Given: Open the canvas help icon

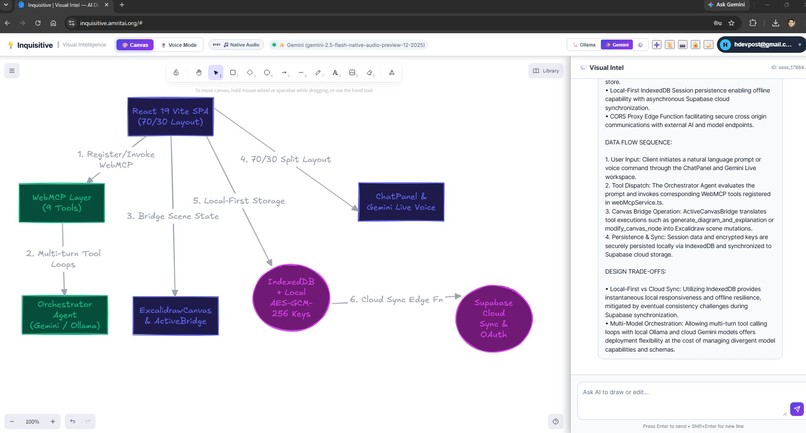Looking at the screenshot, I should 556,422.
